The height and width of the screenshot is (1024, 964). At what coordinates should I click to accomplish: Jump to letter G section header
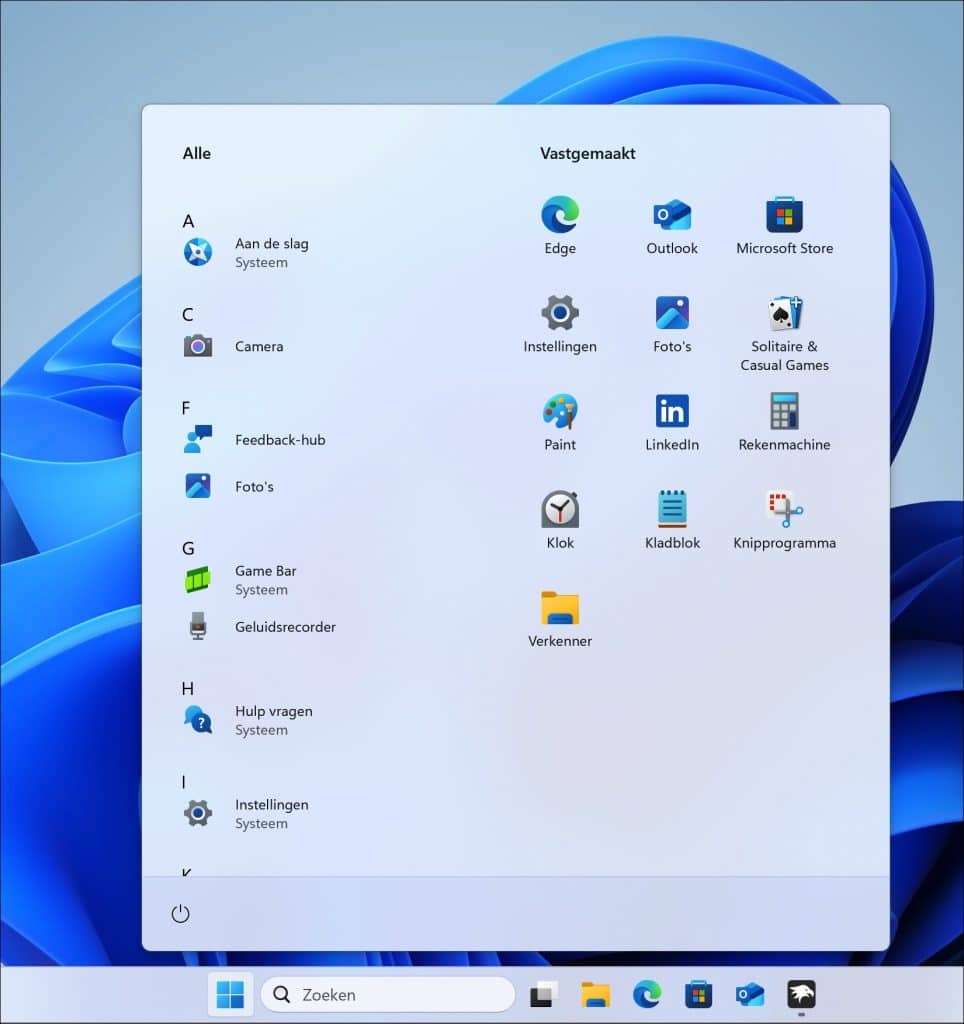pos(188,548)
